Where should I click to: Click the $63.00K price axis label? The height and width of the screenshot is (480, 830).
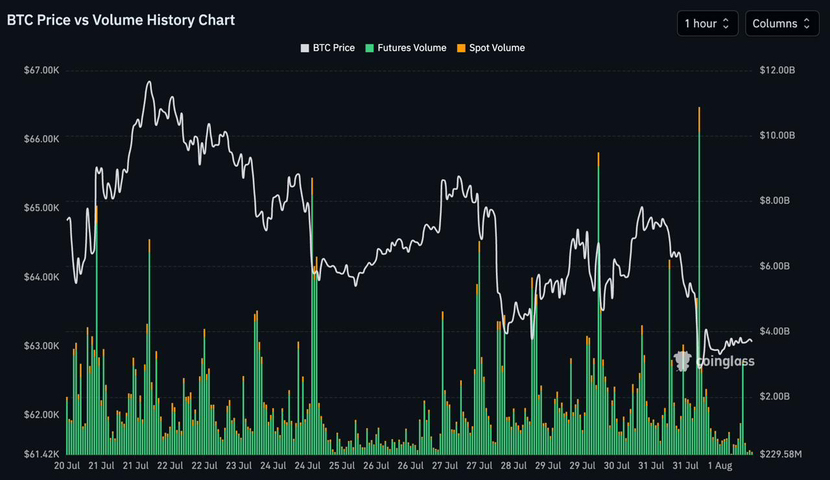pos(41,346)
